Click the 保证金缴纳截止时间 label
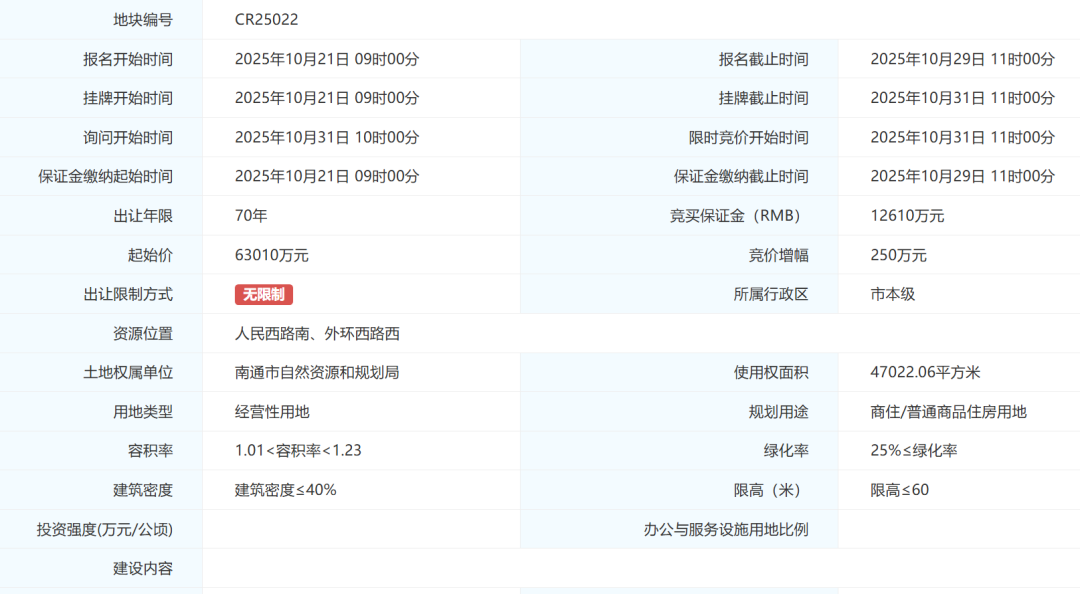The height and width of the screenshot is (594, 1080). [741, 176]
